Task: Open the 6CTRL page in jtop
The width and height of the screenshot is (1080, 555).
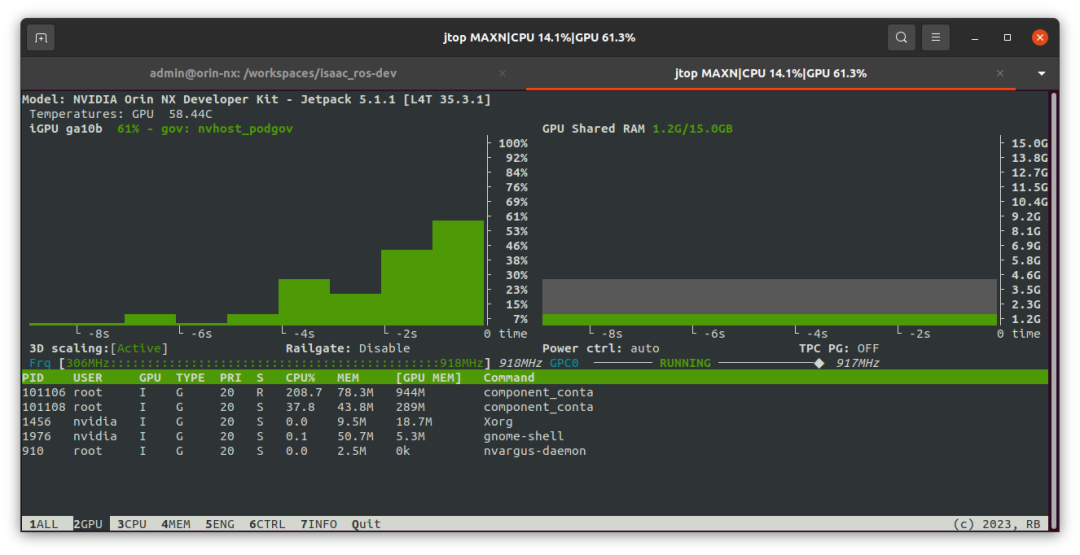Action: point(267,524)
